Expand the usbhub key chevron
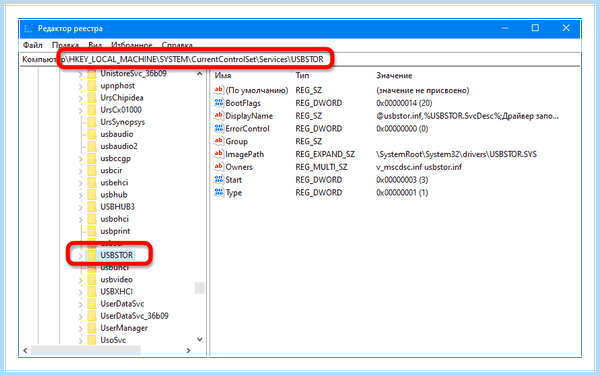 pos(80,195)
